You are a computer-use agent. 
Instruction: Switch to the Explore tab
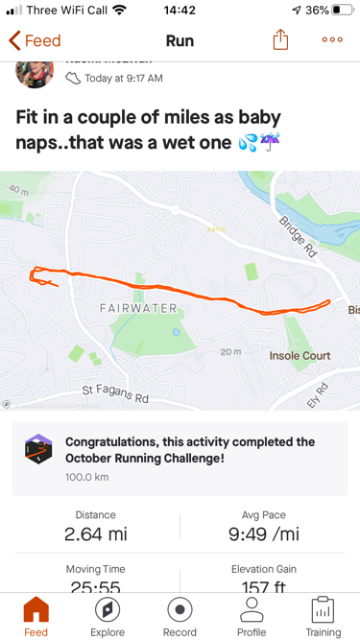pos(107,616)
